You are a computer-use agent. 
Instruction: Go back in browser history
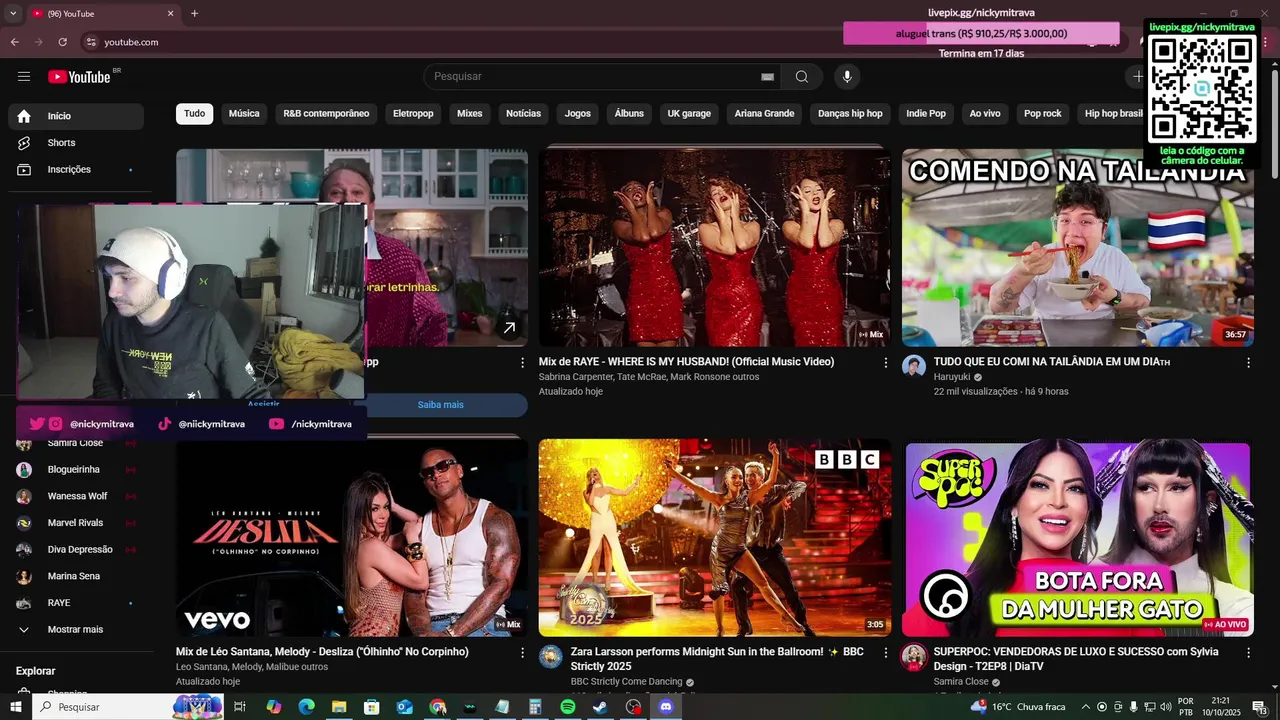(14, 42)
